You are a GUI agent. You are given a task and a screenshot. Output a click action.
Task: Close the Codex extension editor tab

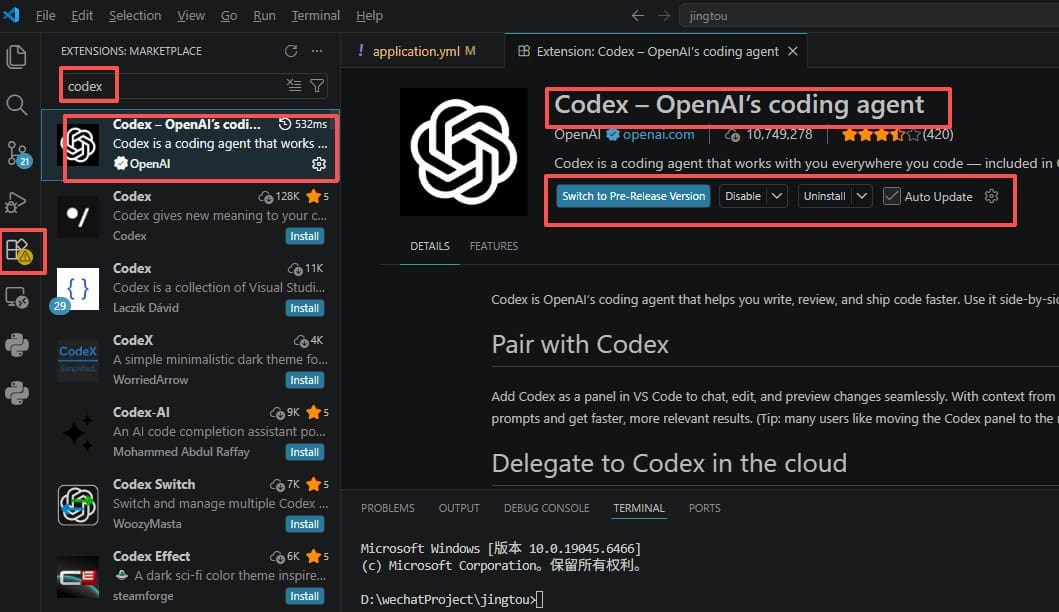(793, 51)
